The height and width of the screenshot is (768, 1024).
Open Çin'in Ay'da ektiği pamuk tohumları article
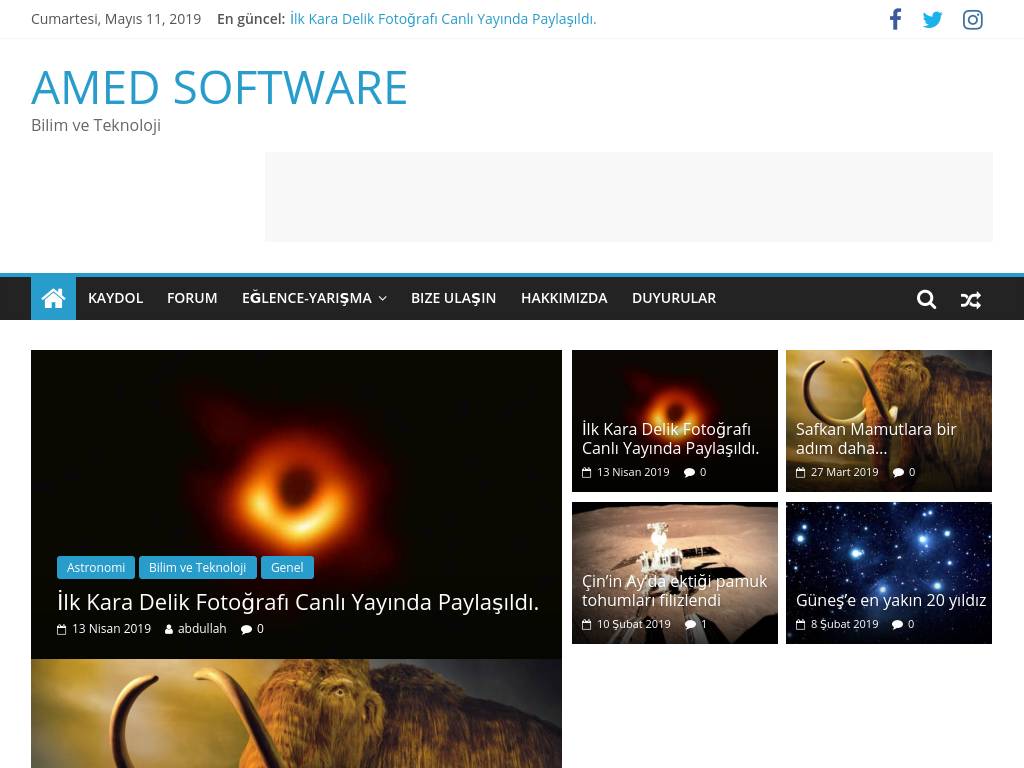pos(674,591)
